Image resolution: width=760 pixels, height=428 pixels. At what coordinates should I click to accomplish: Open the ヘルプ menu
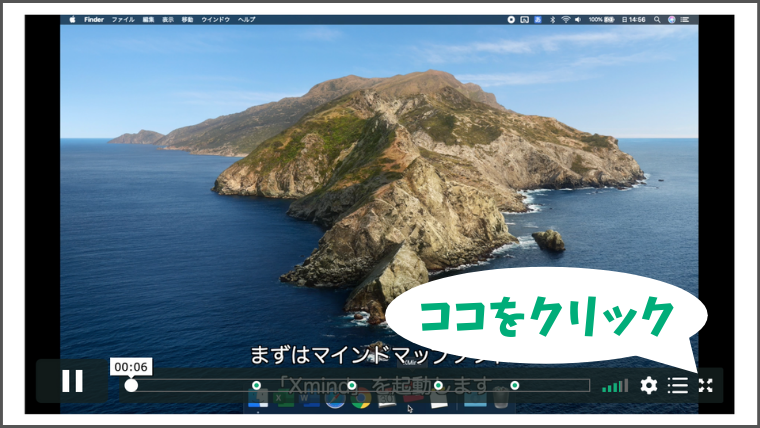246,19
